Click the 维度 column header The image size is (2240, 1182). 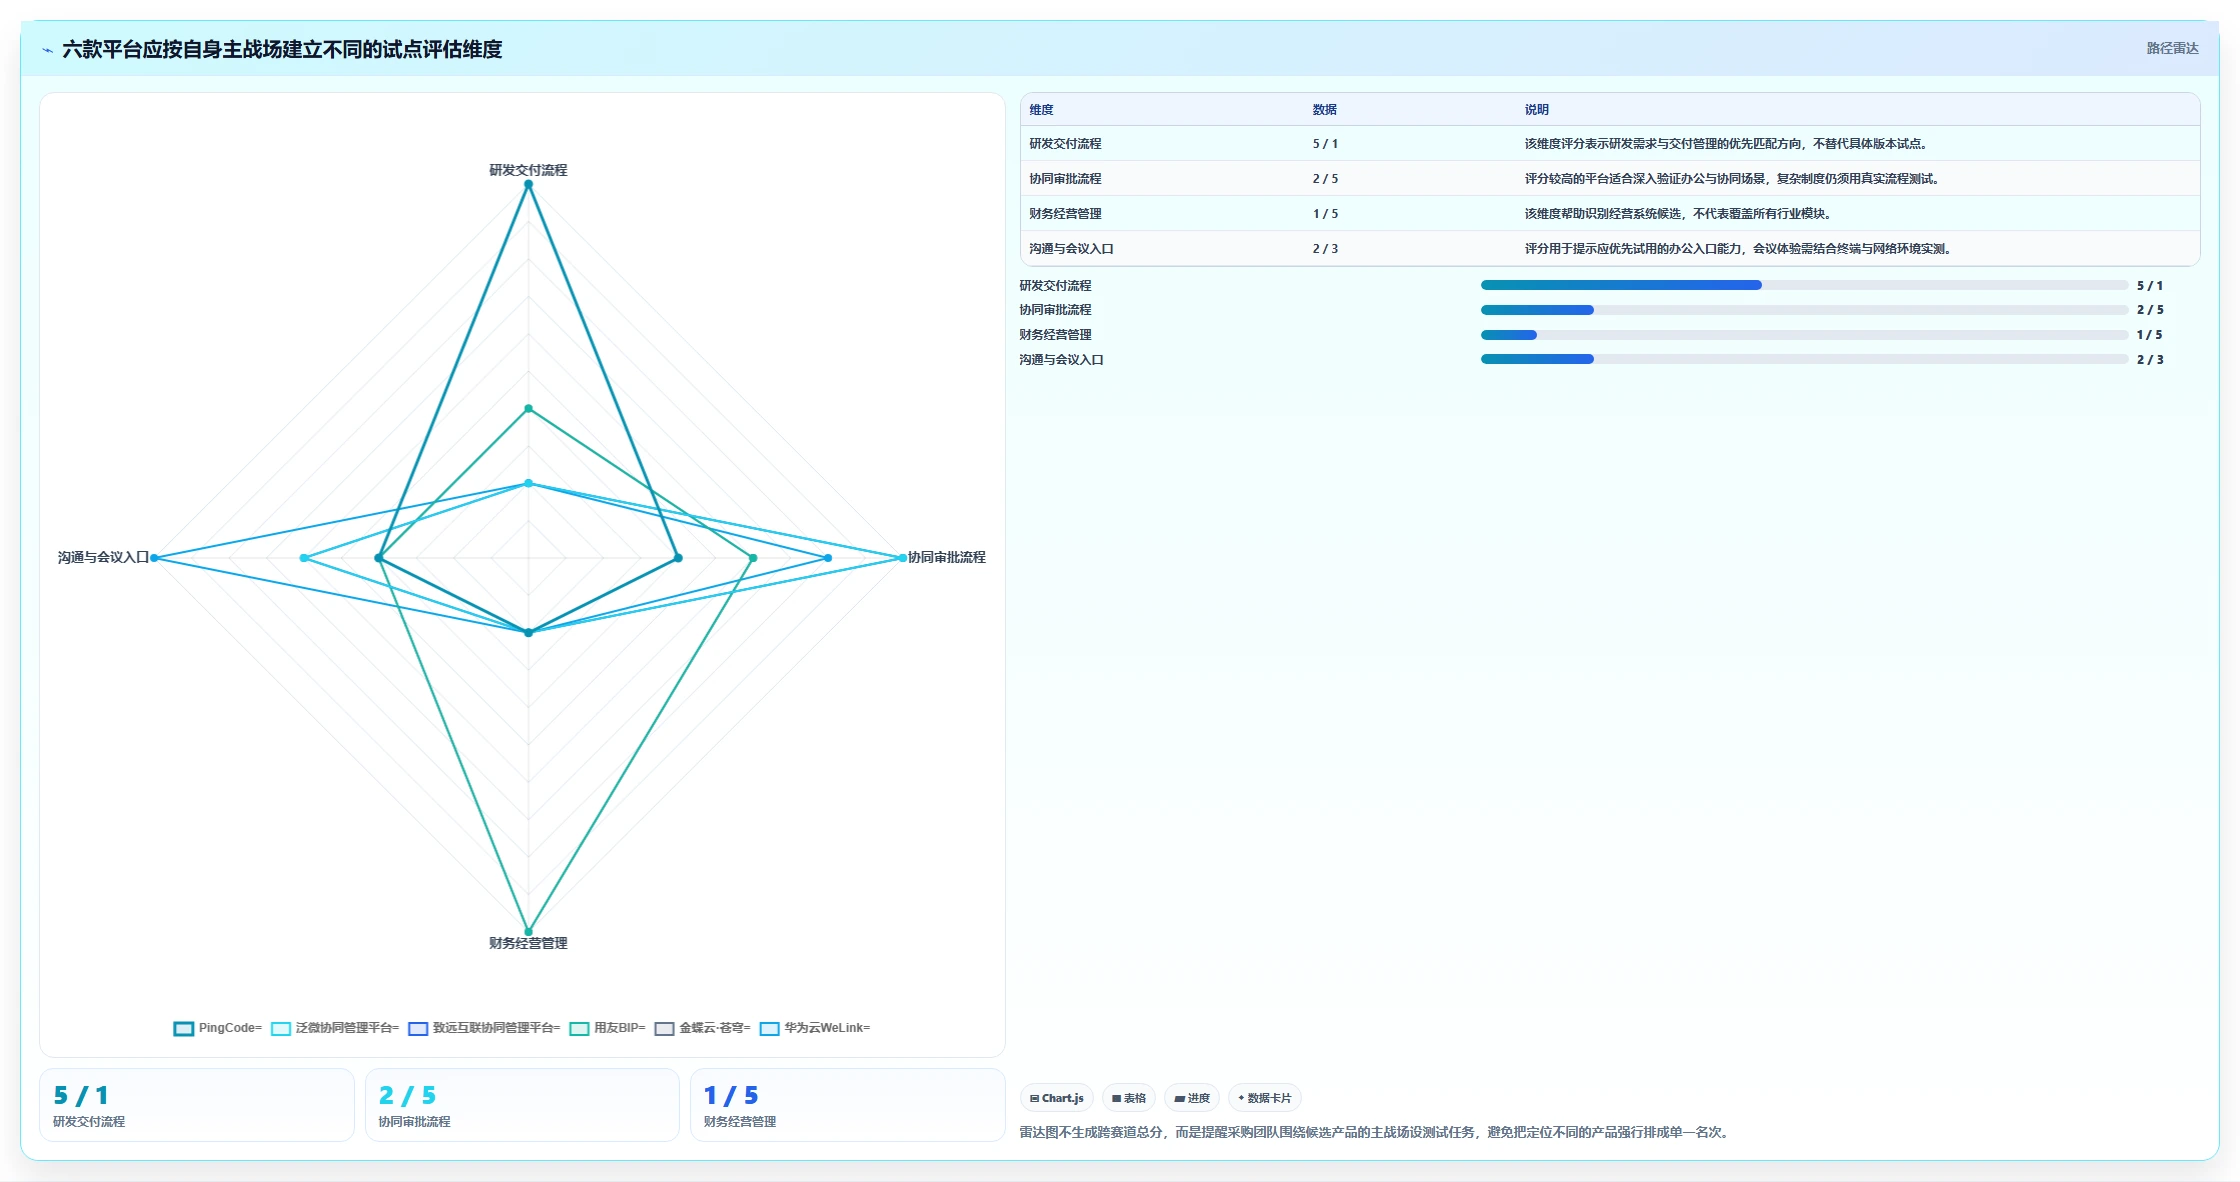(1041, 110)
